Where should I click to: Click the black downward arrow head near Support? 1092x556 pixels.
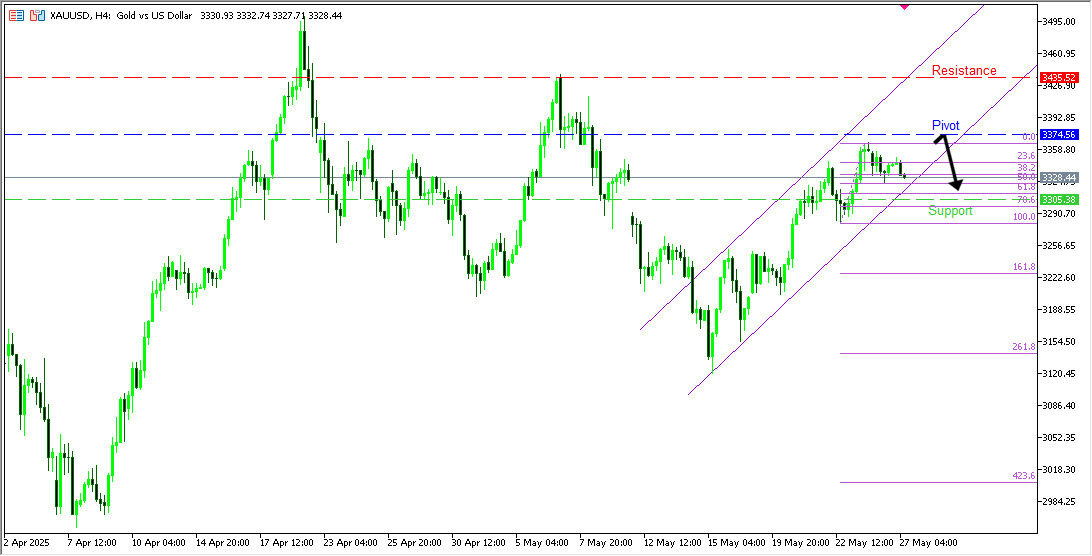click(956, 185)
